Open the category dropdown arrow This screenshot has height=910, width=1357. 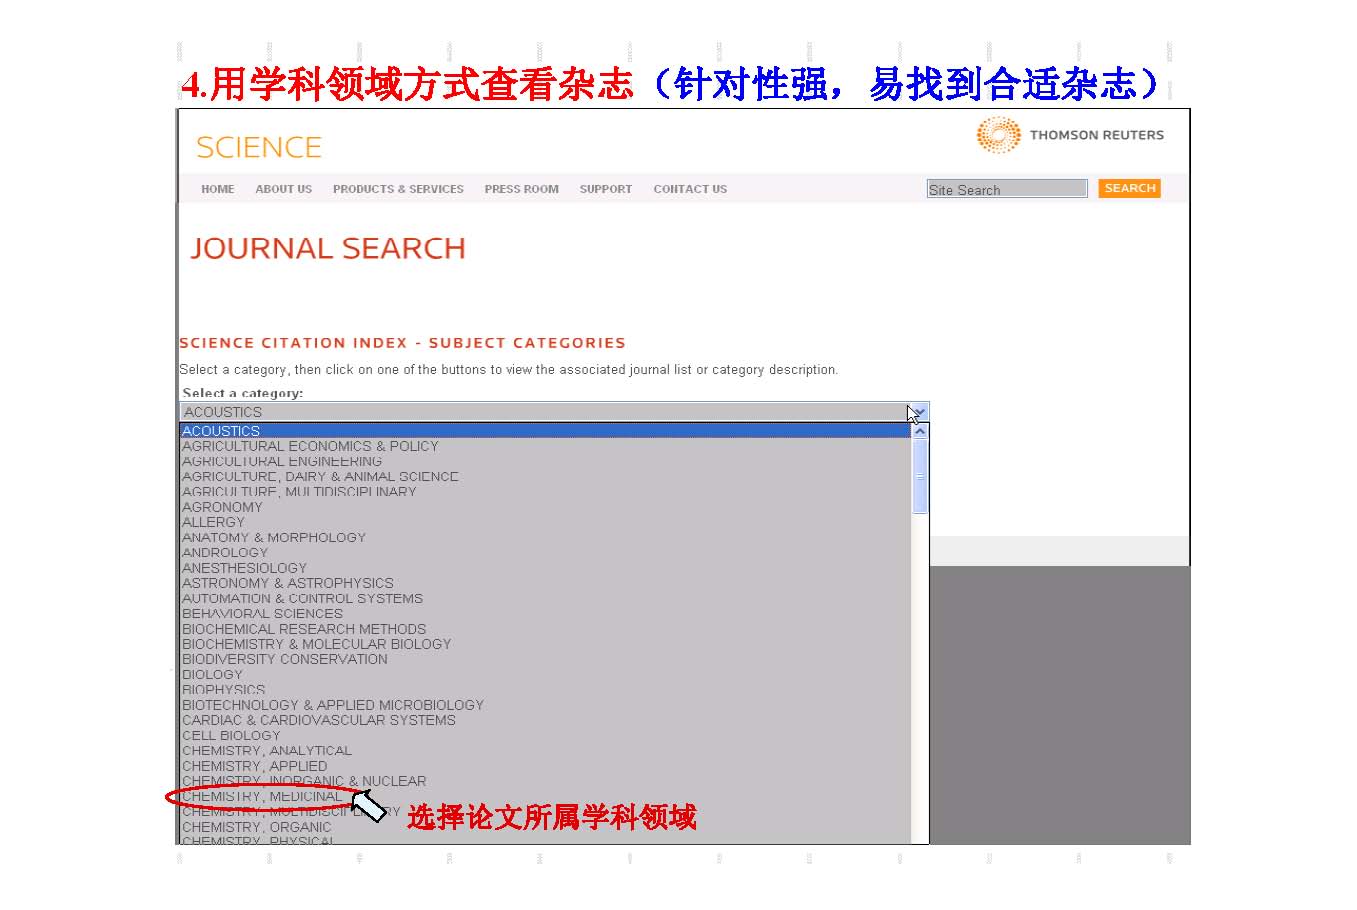pos(919,412)
